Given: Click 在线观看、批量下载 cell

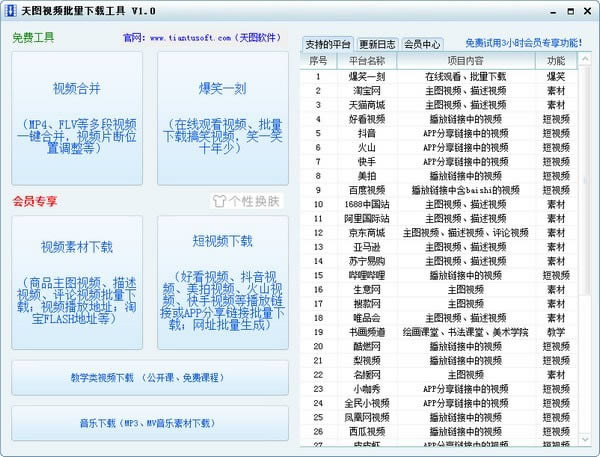Looking at the screenshot, I should point(465,77).
